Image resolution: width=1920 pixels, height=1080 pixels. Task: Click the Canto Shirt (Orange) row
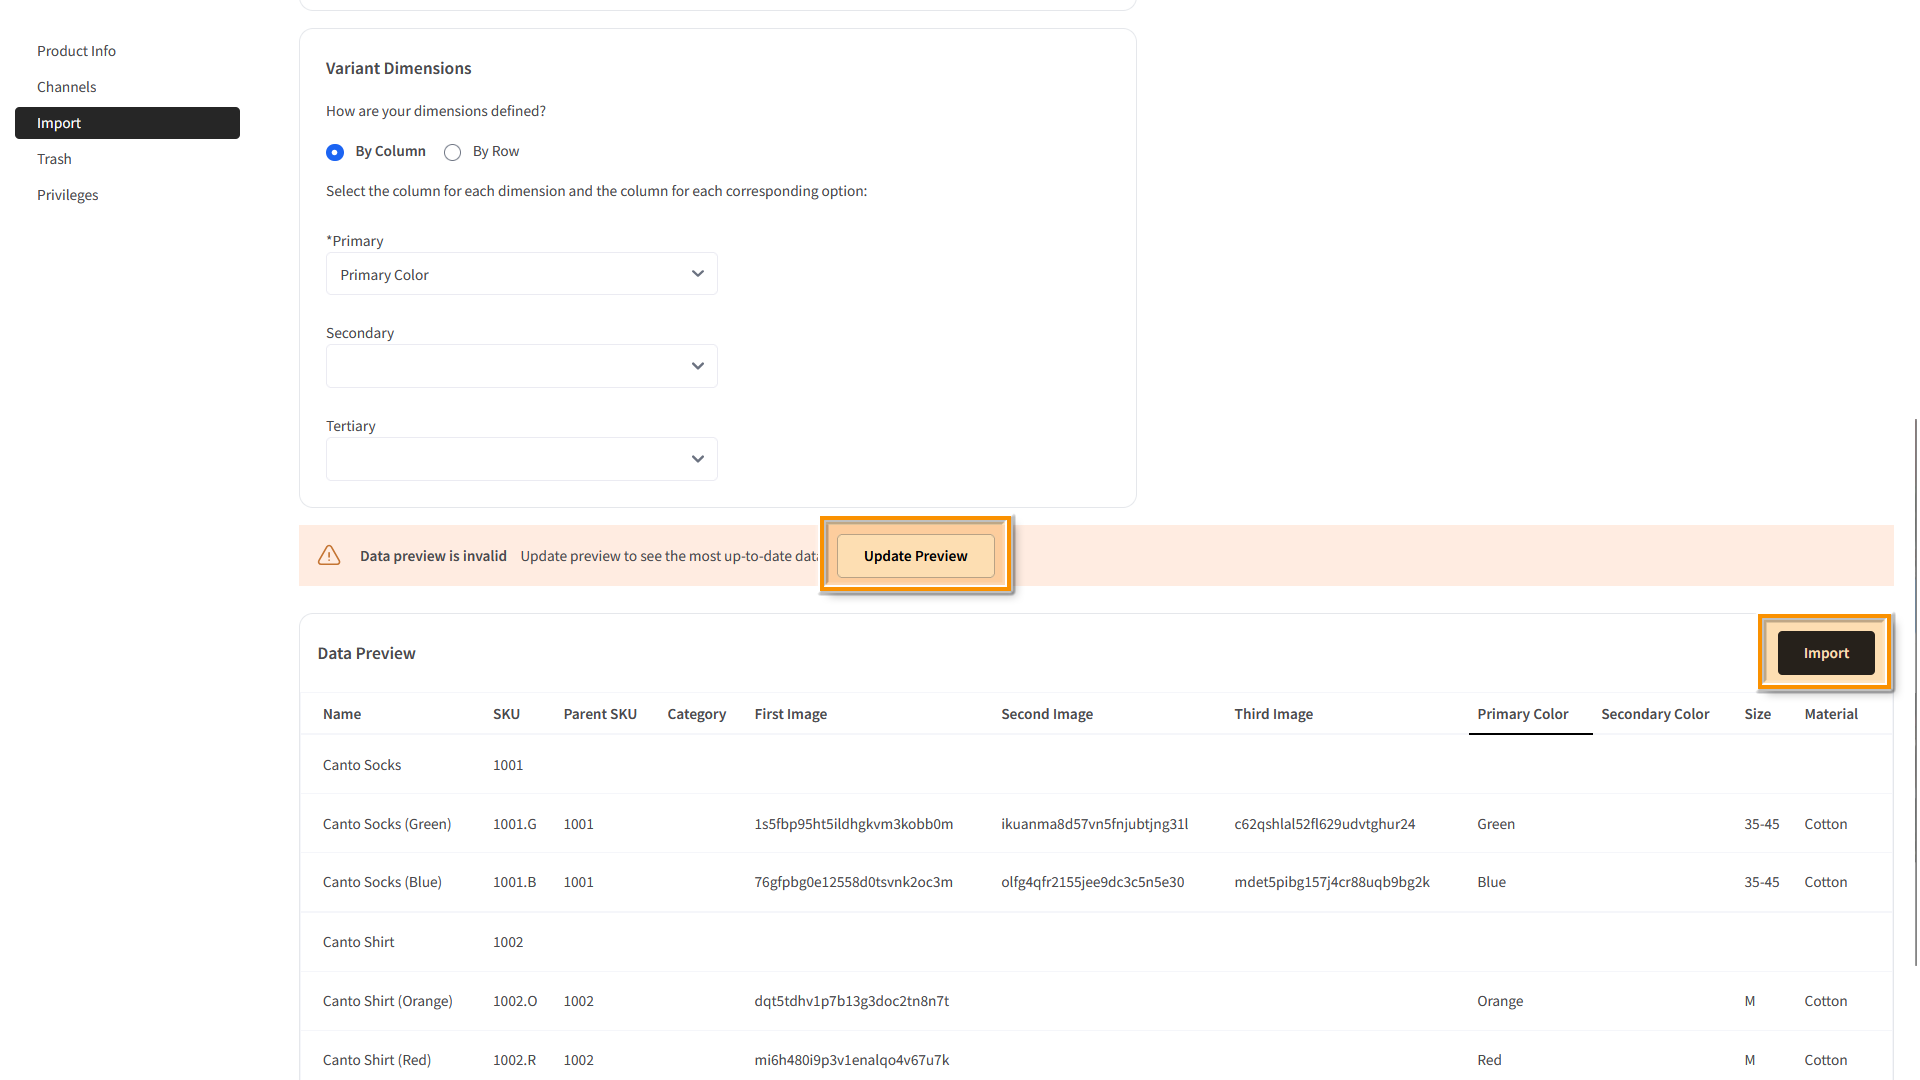(x=387, y=1001)
